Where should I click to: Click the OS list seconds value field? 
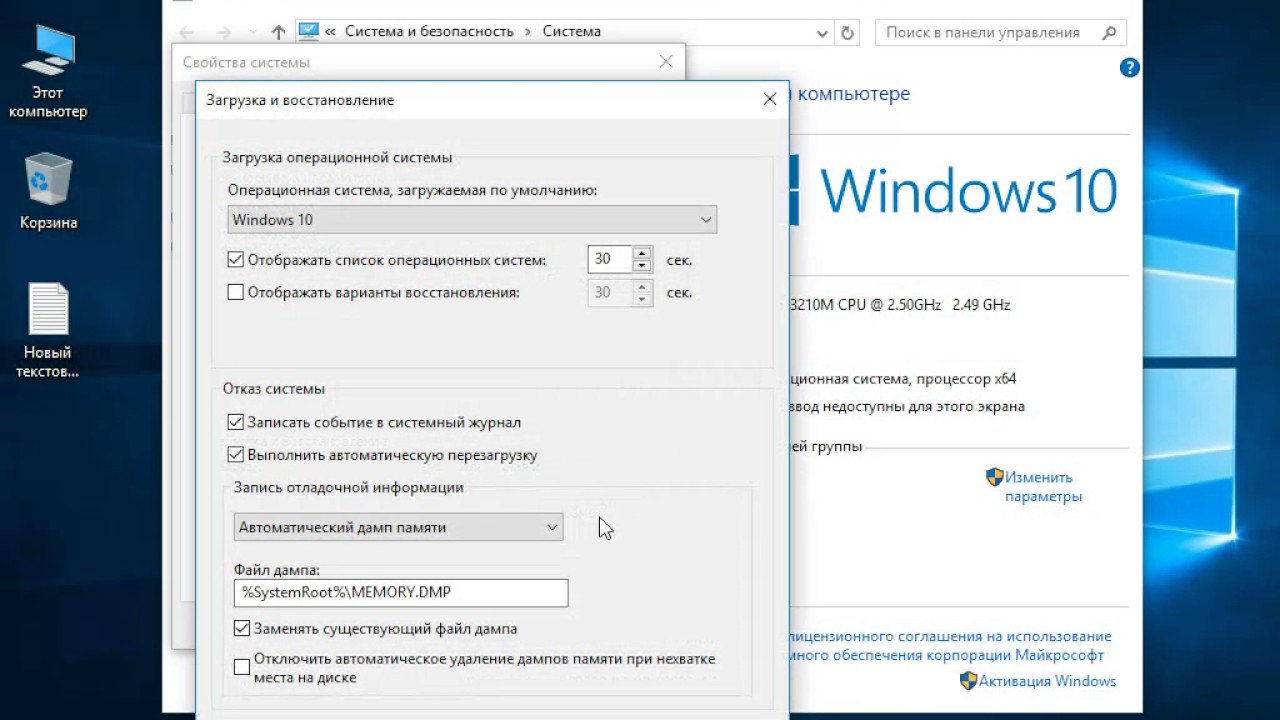(x=610, y=259)
